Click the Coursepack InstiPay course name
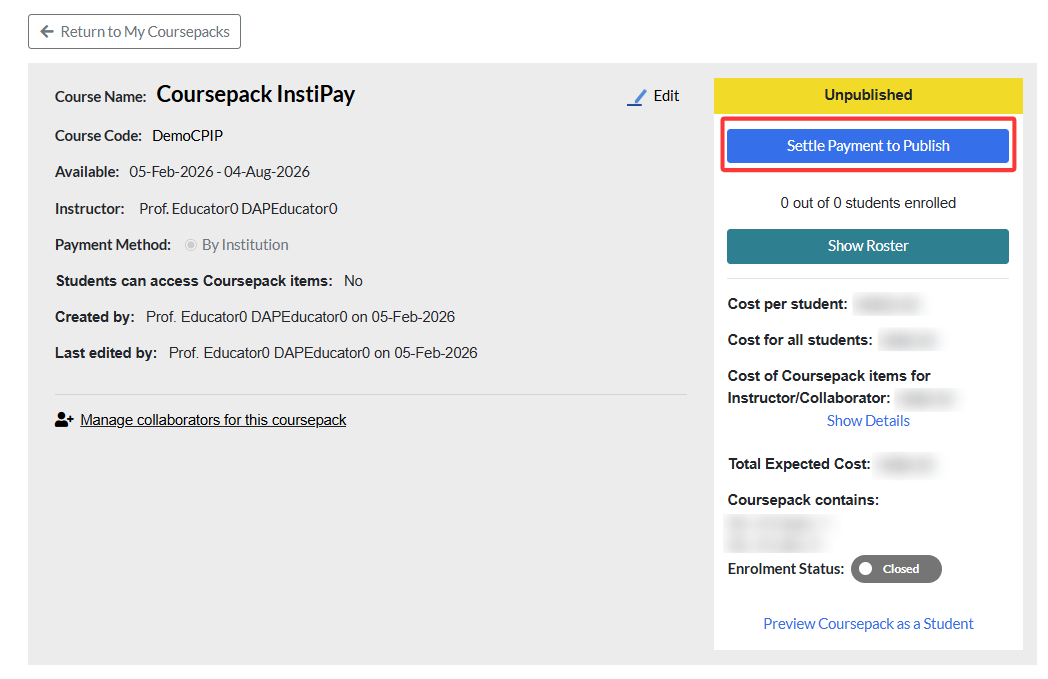The width and height of the screenshot is (1048, 679). [x=255, y=95]
